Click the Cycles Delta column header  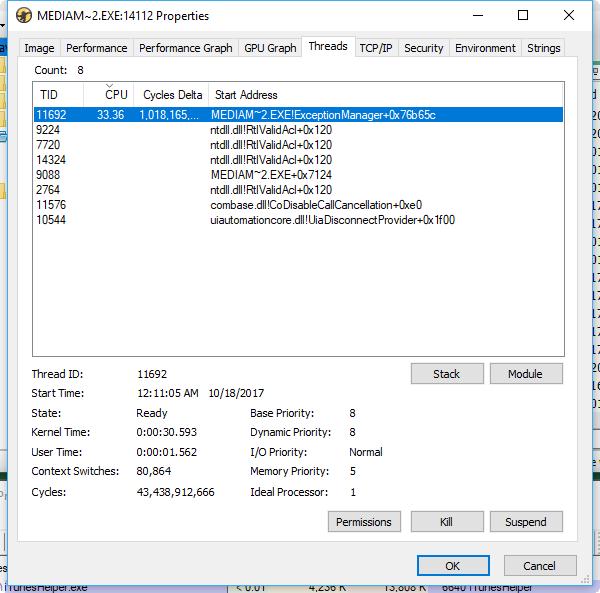pyautogui.click(x=172, y=95)
